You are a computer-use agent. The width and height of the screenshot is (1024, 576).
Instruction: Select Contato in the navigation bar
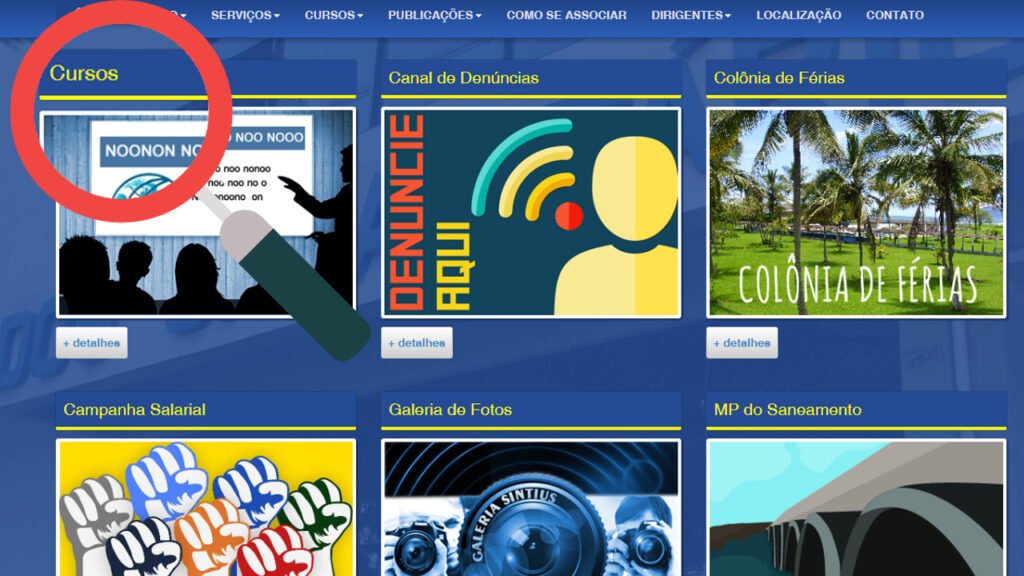click(894, 15)
